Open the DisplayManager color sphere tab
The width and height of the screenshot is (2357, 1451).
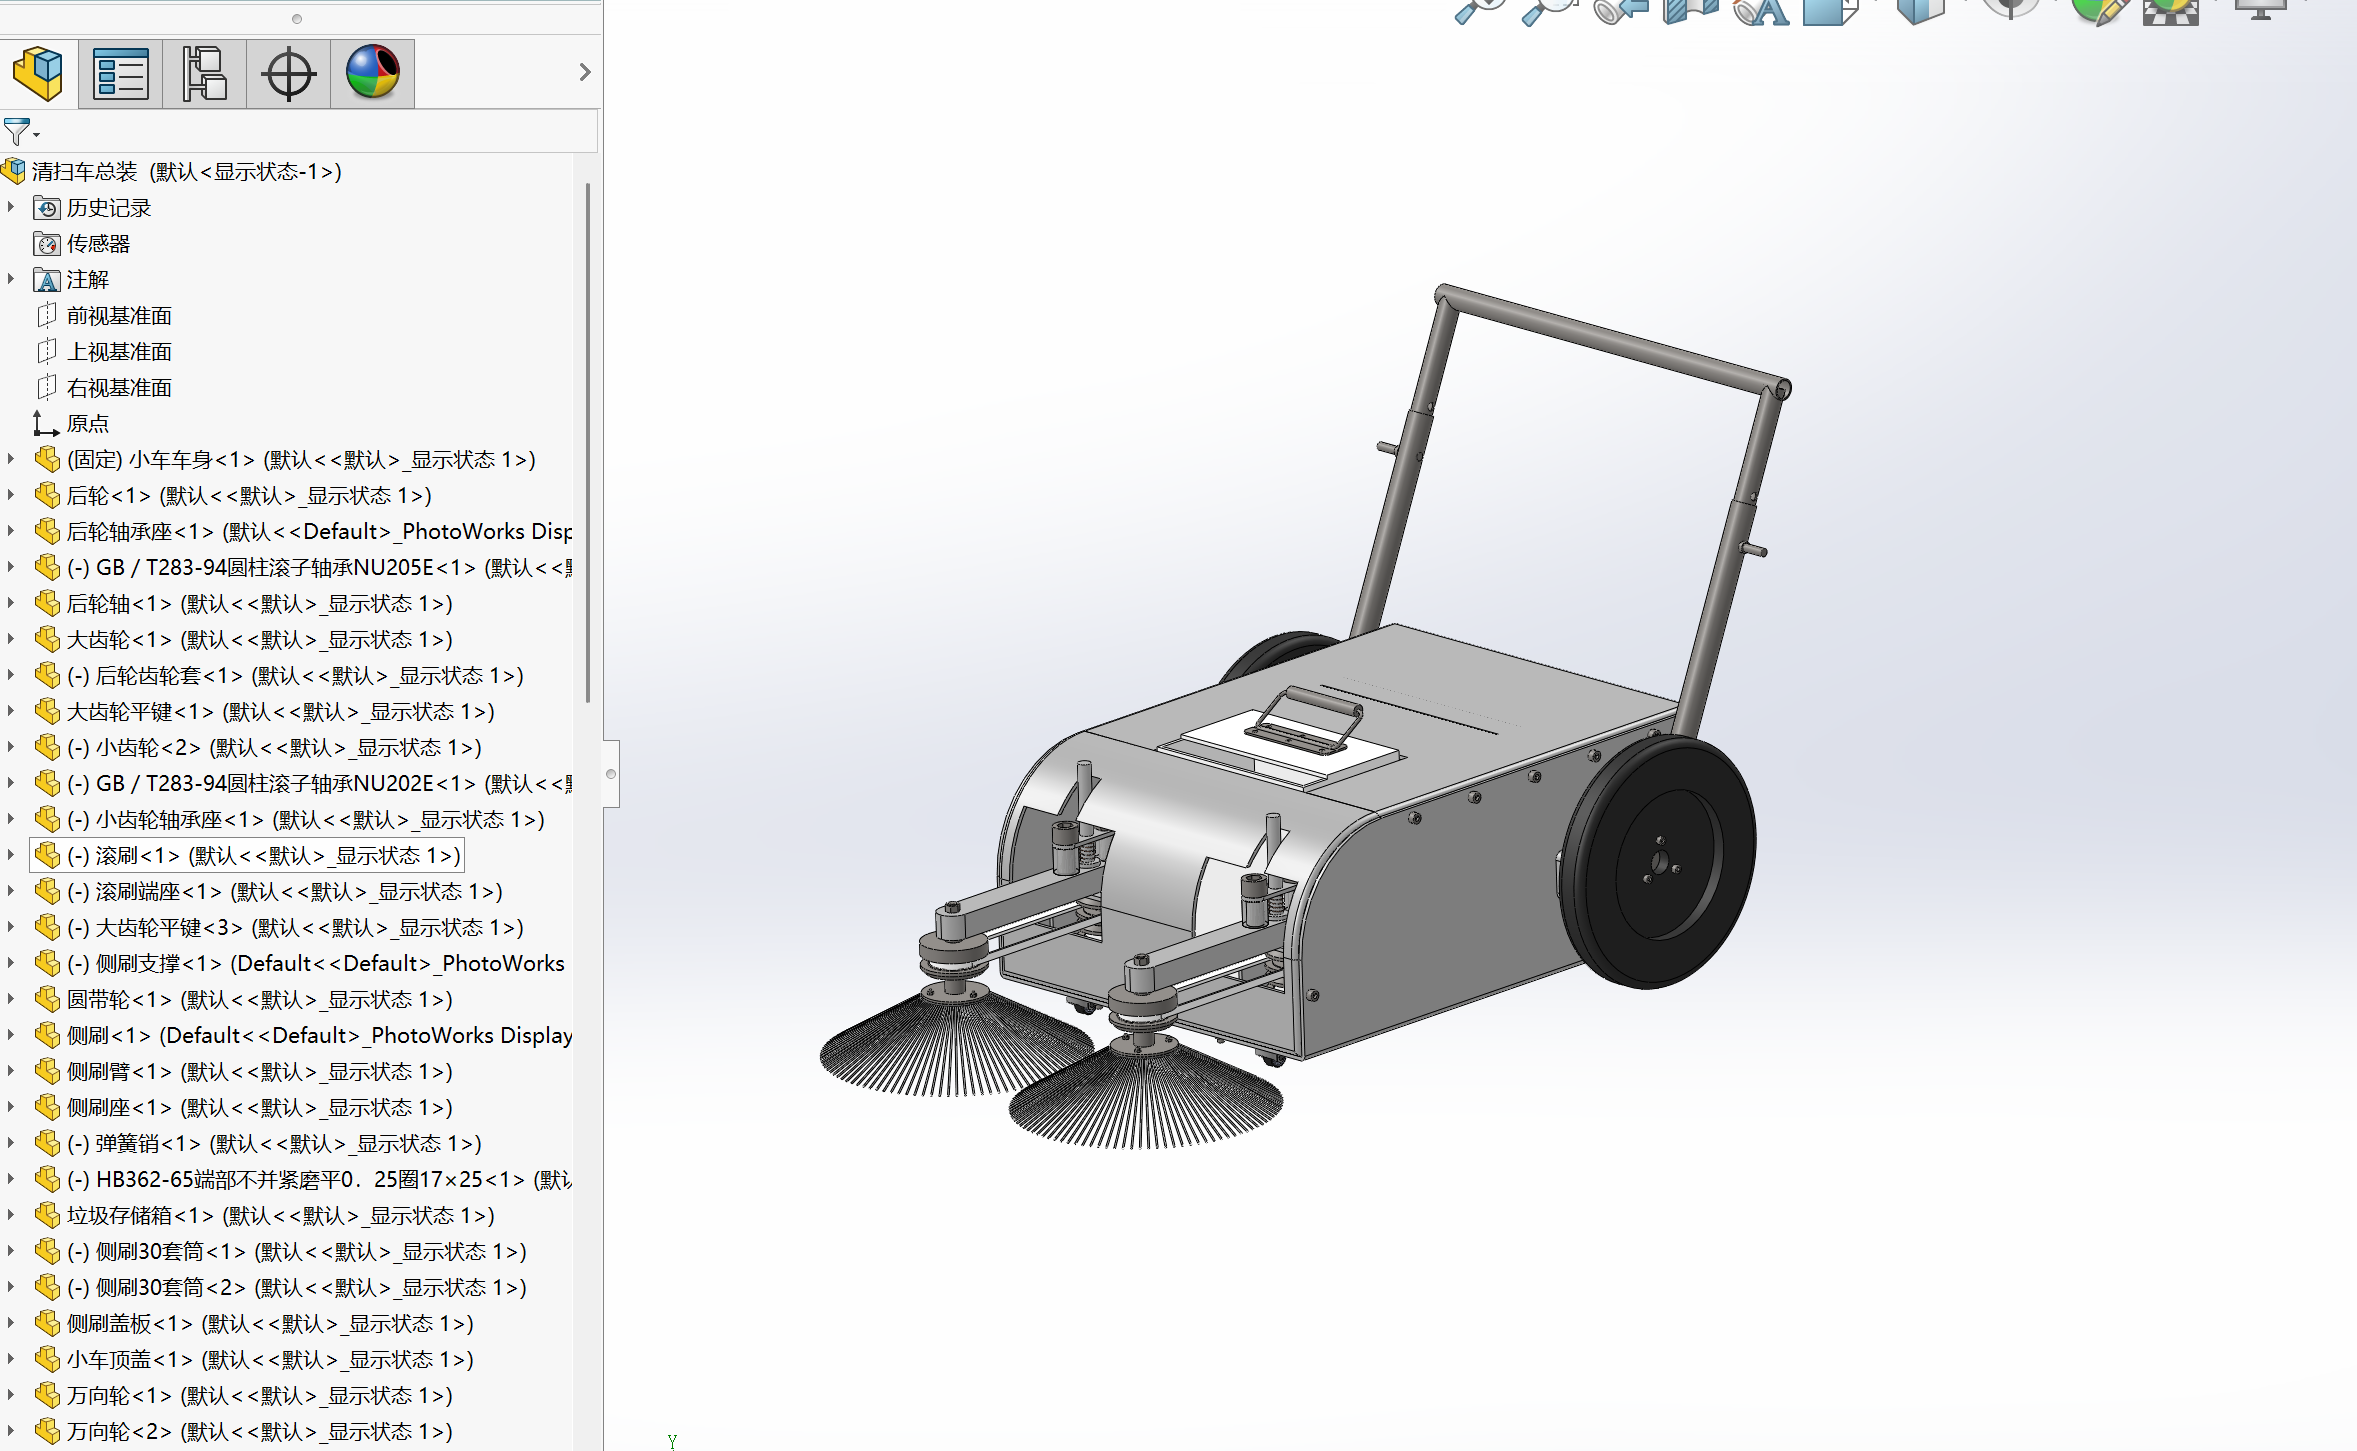tap(372, 73)
